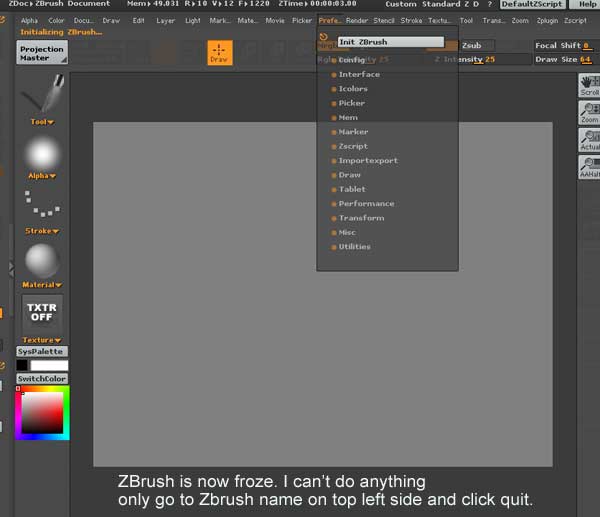The height and width of the screenshot is (517, 600).
Task: Expand the Draw submenu in Preferences
Action: 346,175
